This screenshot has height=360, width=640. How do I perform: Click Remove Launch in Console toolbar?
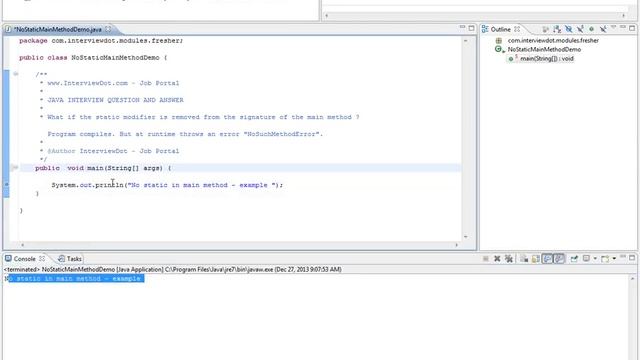[497, 259]
